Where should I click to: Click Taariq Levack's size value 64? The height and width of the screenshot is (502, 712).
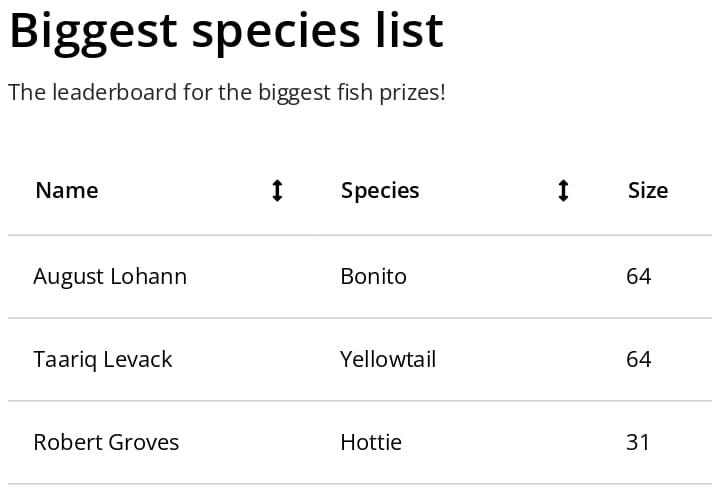(x=638, y=359)
